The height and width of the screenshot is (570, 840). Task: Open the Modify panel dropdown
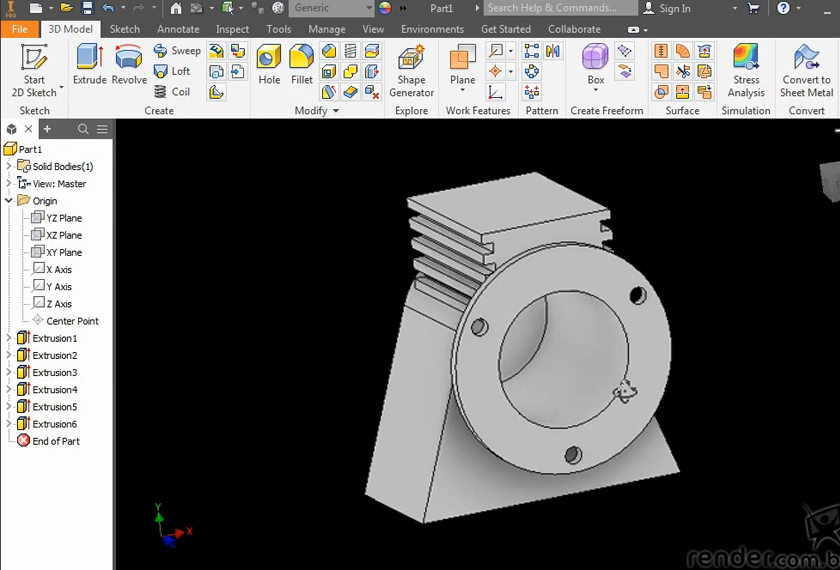335,111
